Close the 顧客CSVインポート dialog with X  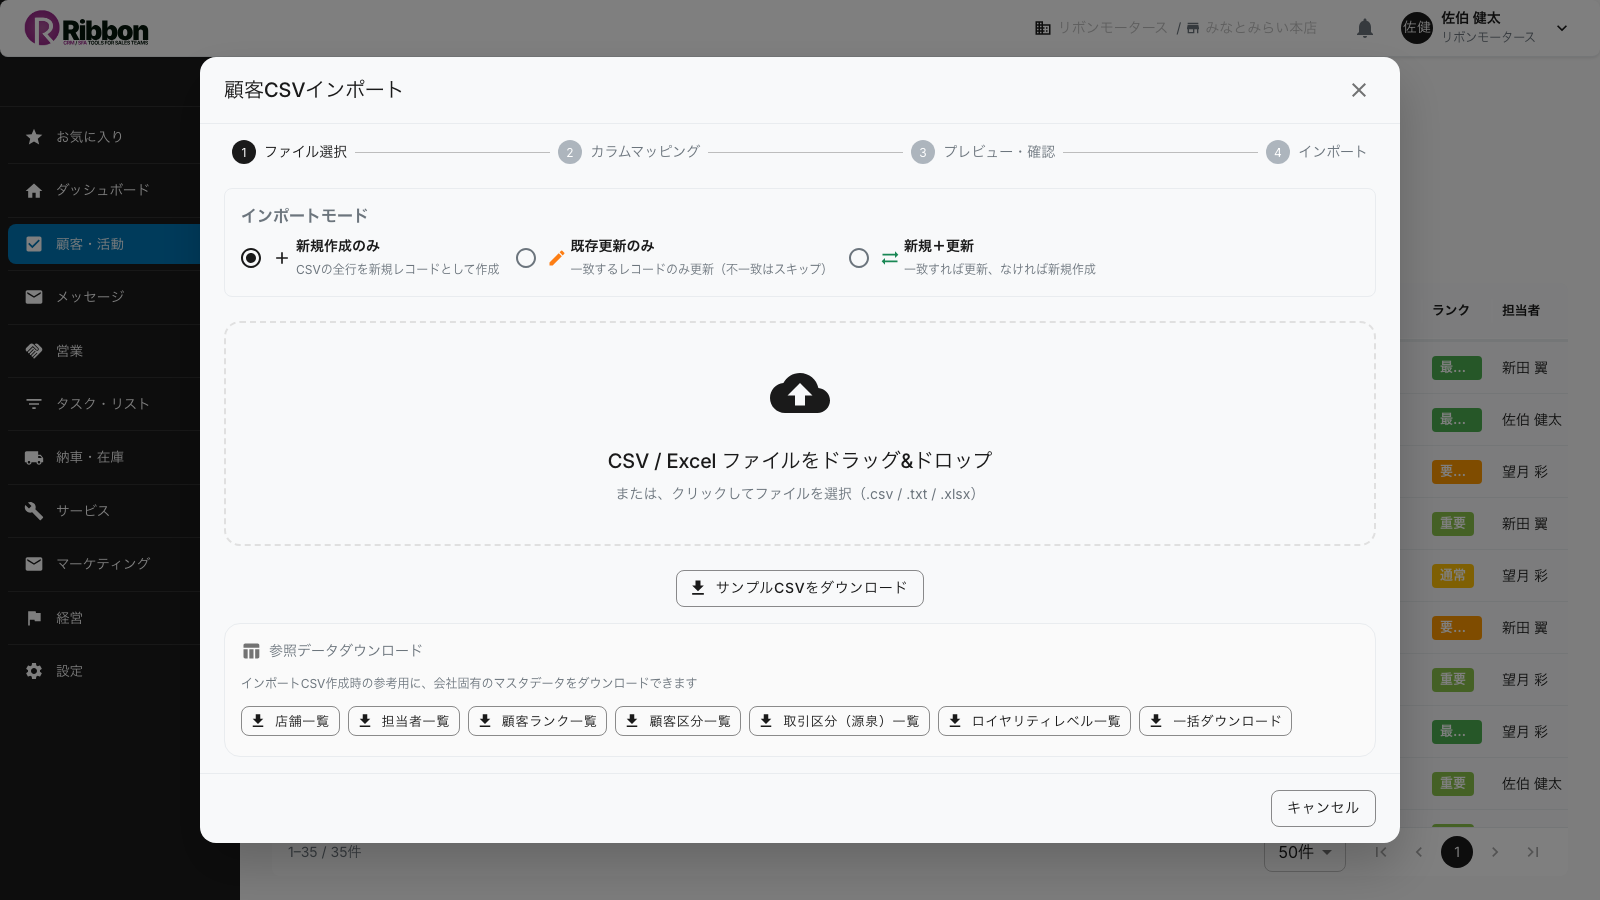pos(1358,90)
